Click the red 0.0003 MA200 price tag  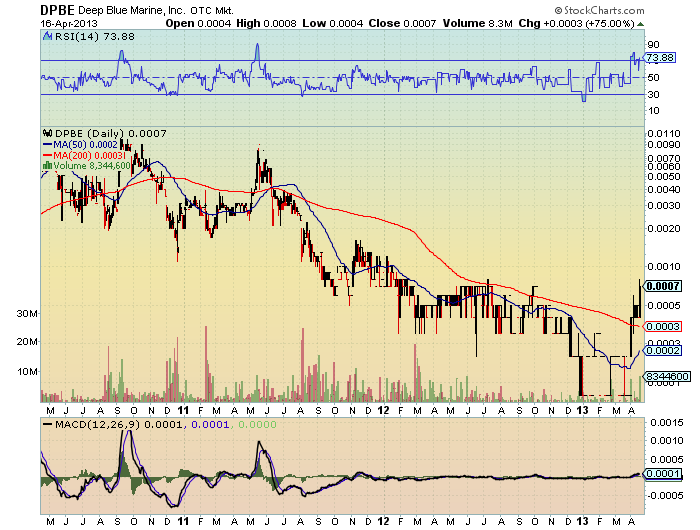click(x=663, y=326)
